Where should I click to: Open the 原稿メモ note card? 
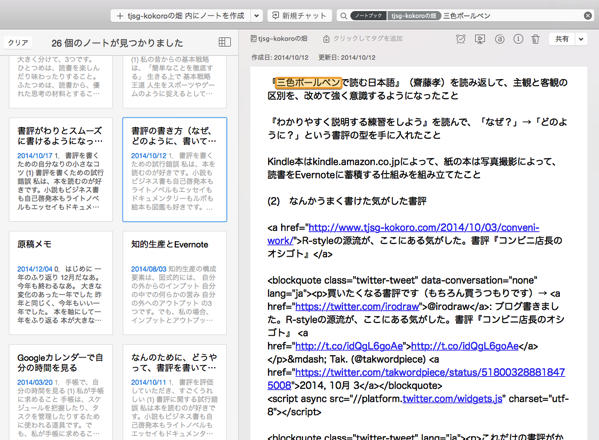click(x=61, y=283)
